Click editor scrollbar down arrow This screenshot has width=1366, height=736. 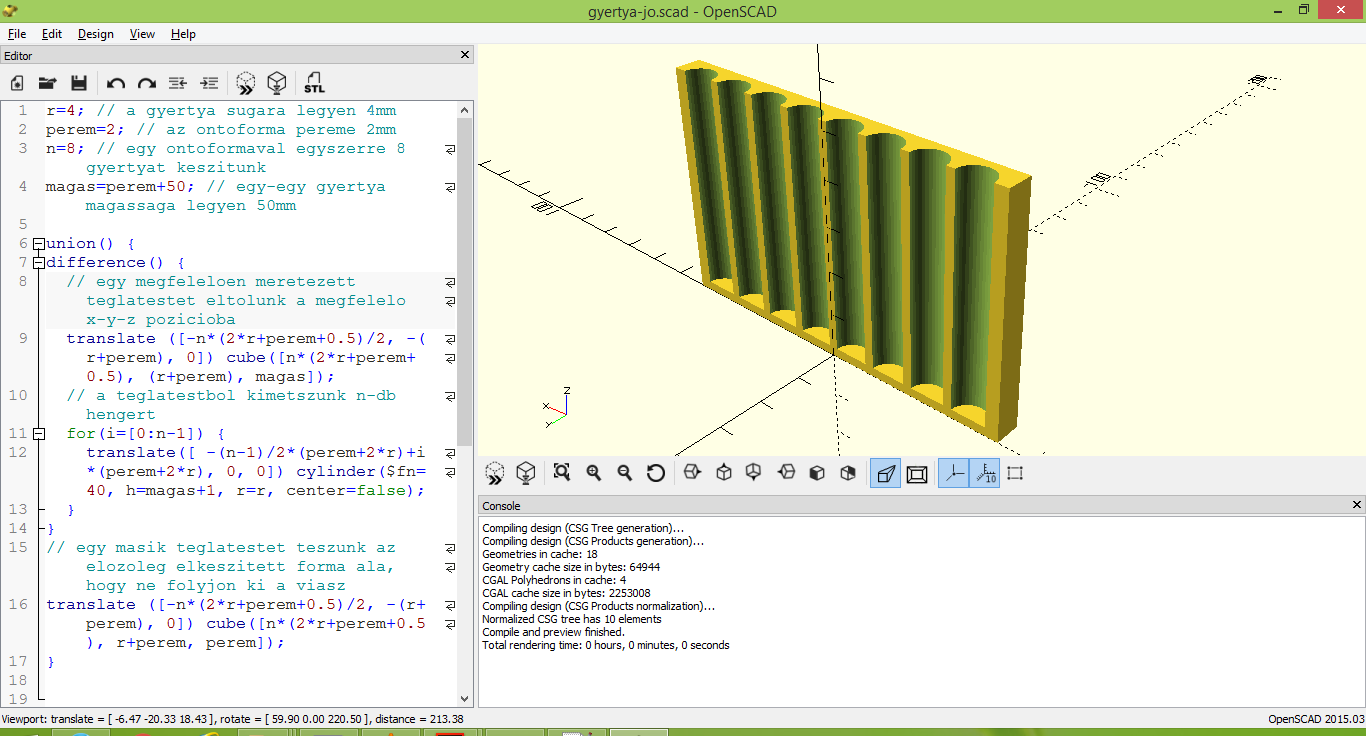(466, 698)
